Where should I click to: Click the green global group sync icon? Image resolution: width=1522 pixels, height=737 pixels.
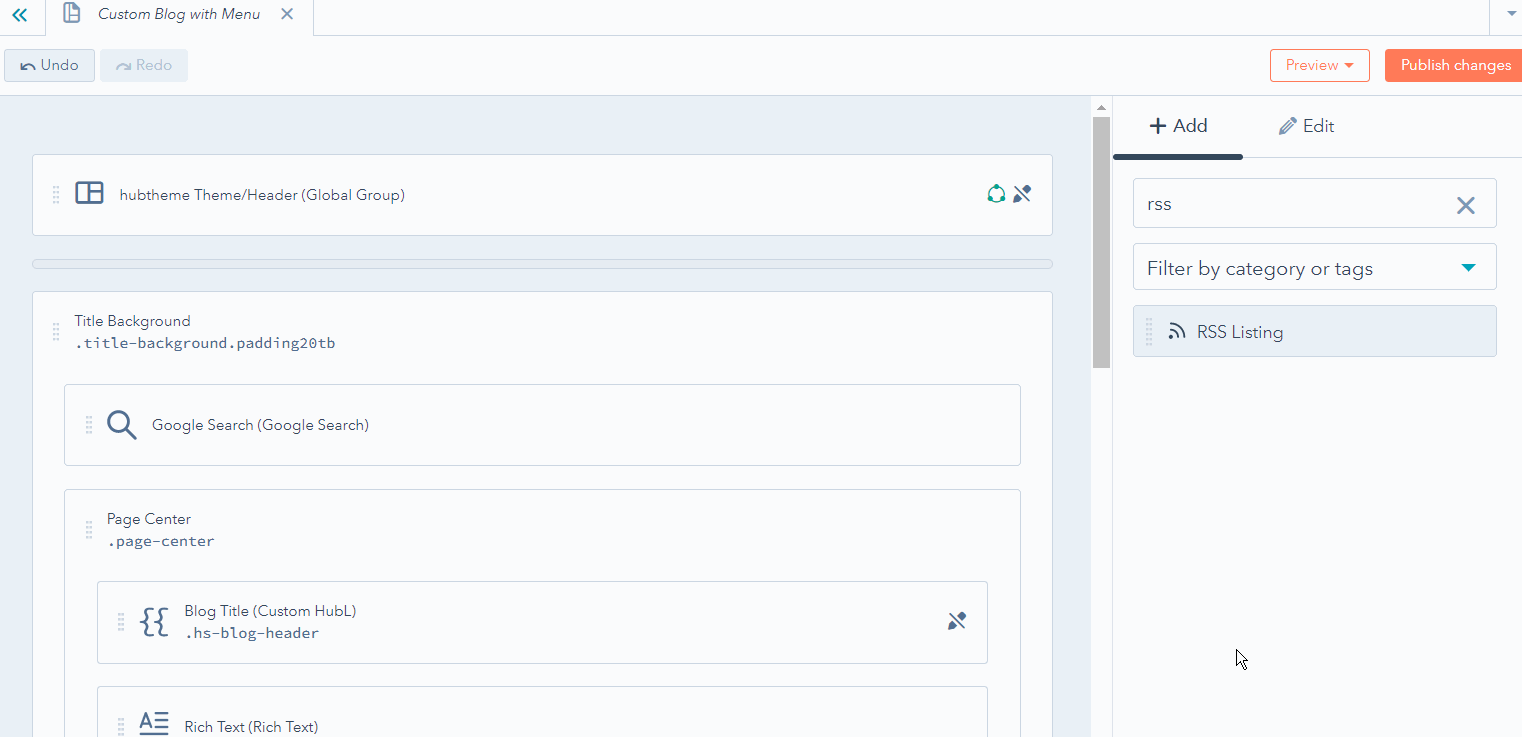pos(995,194)
